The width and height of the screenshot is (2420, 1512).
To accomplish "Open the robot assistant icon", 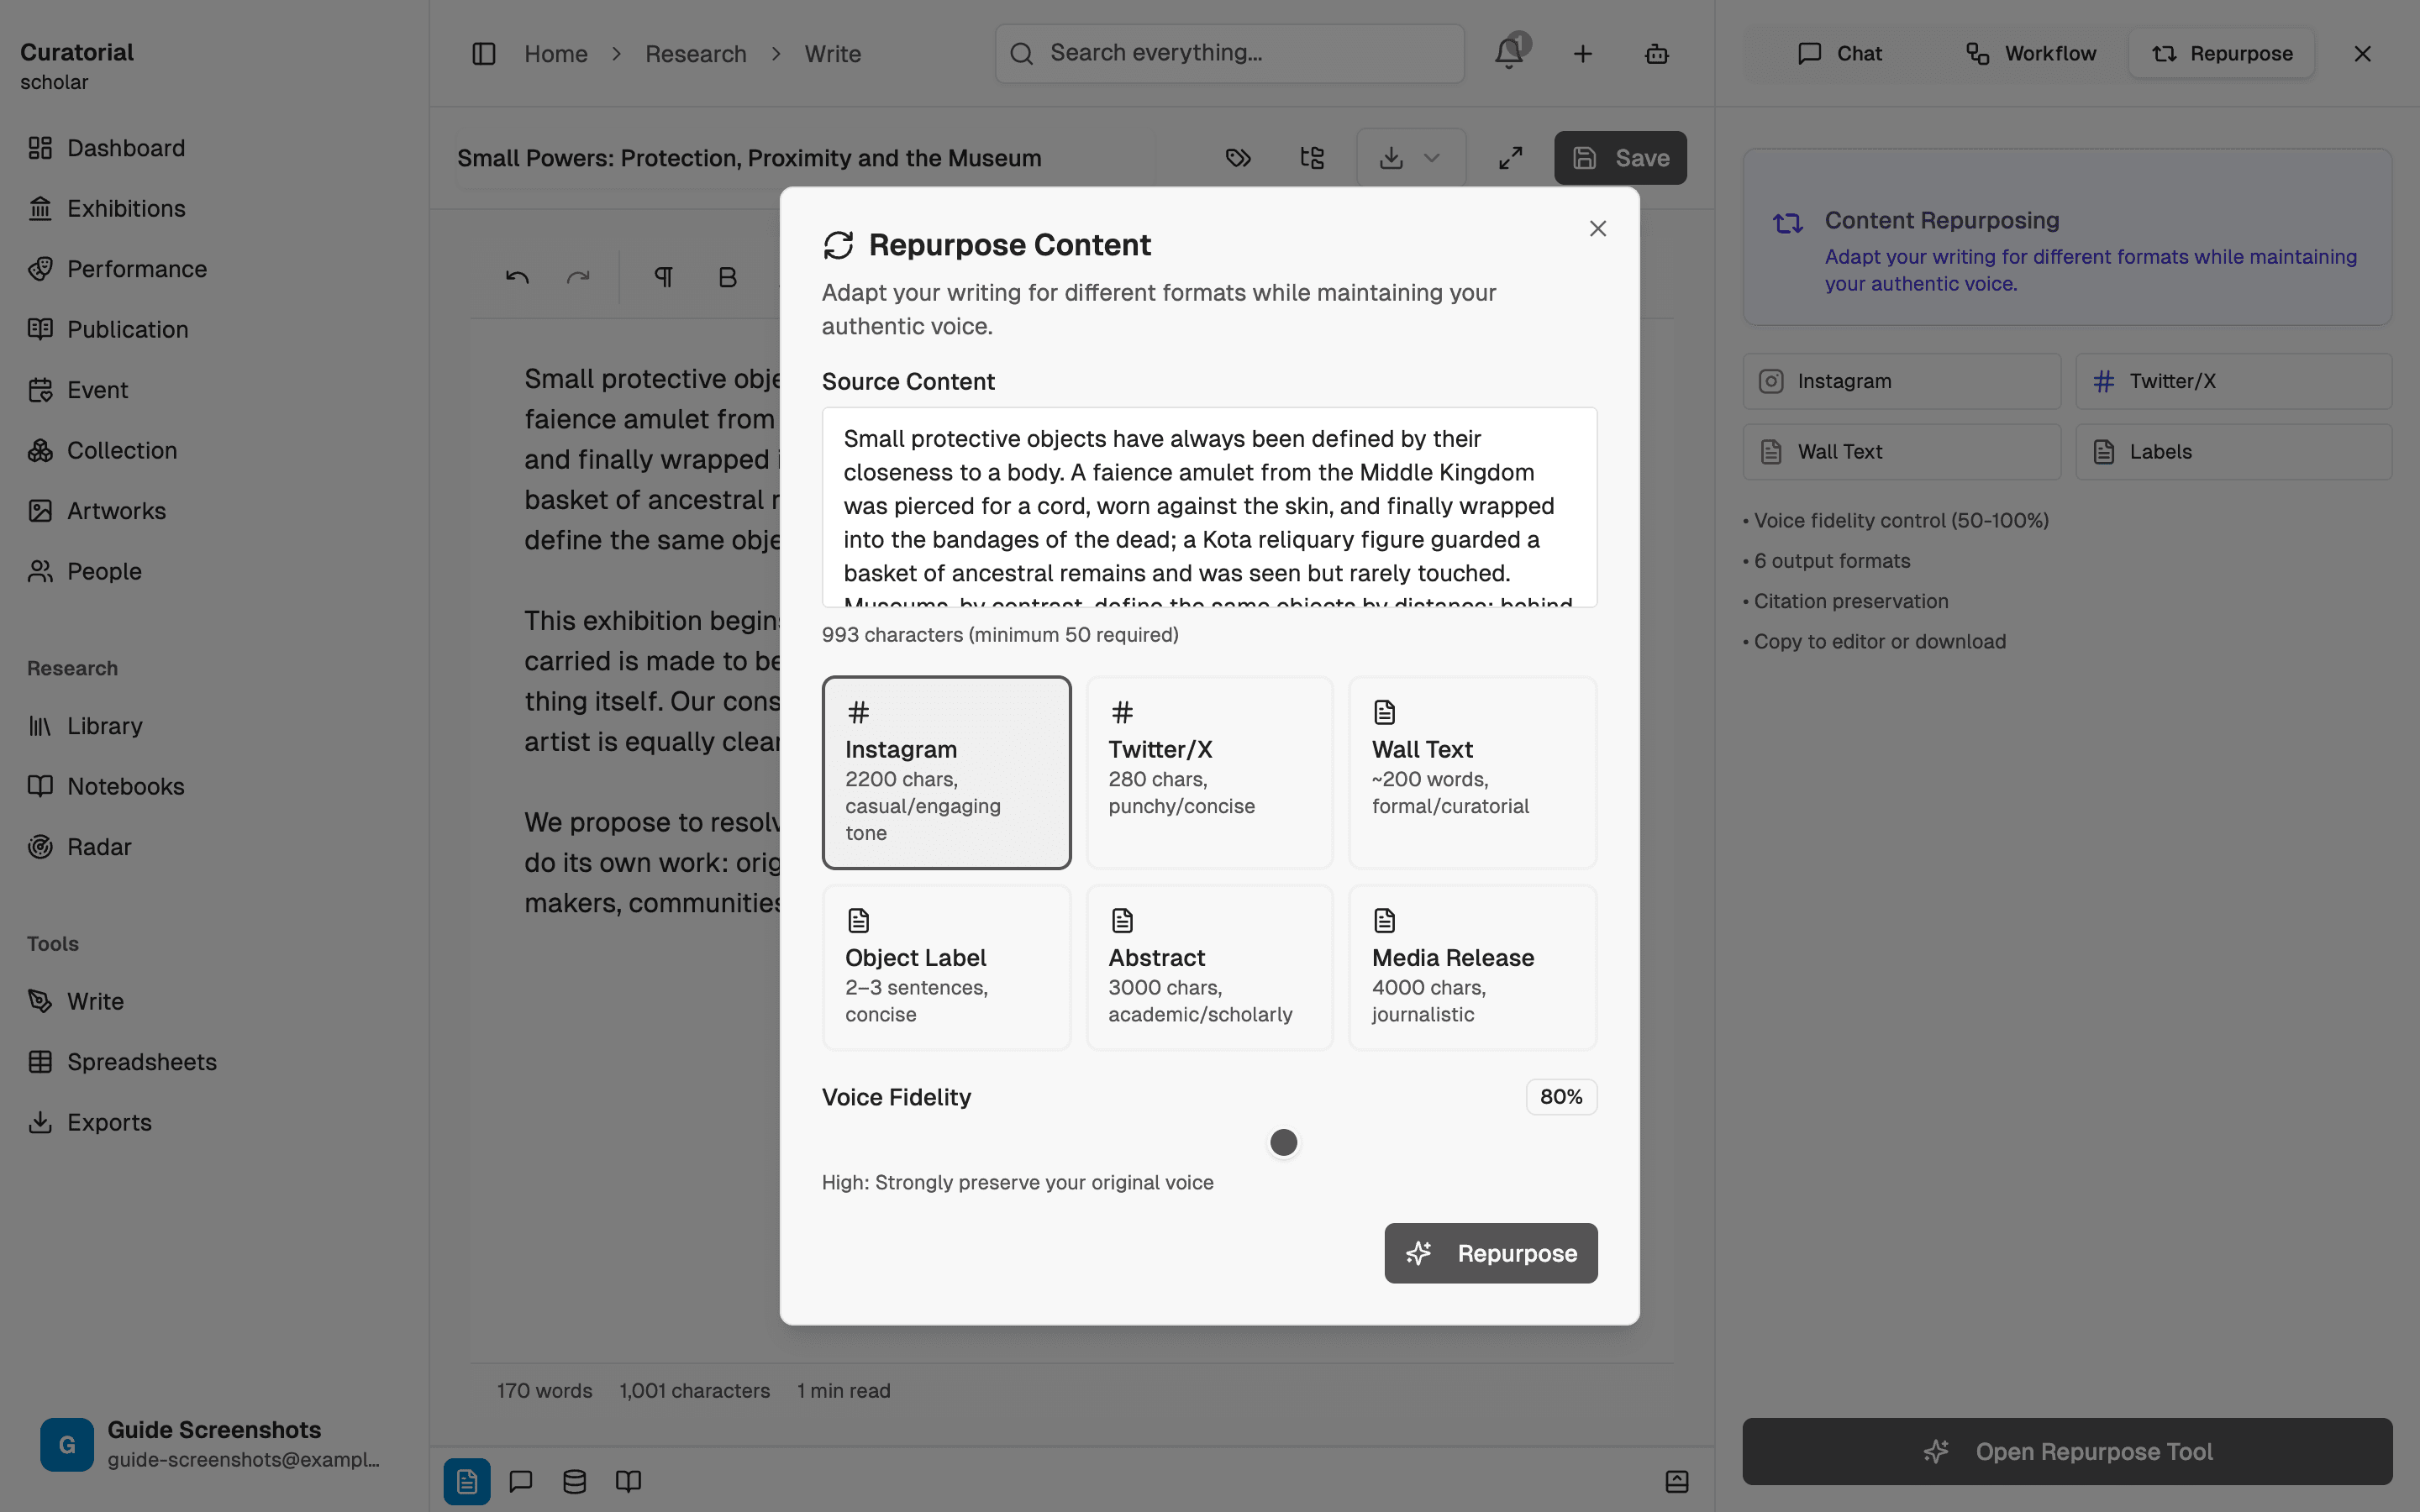I will (x=1657, y=54).
